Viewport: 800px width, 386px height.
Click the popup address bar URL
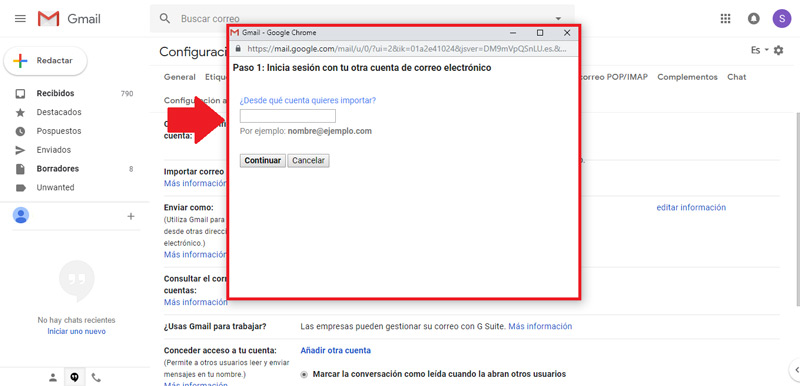[407, 49]
